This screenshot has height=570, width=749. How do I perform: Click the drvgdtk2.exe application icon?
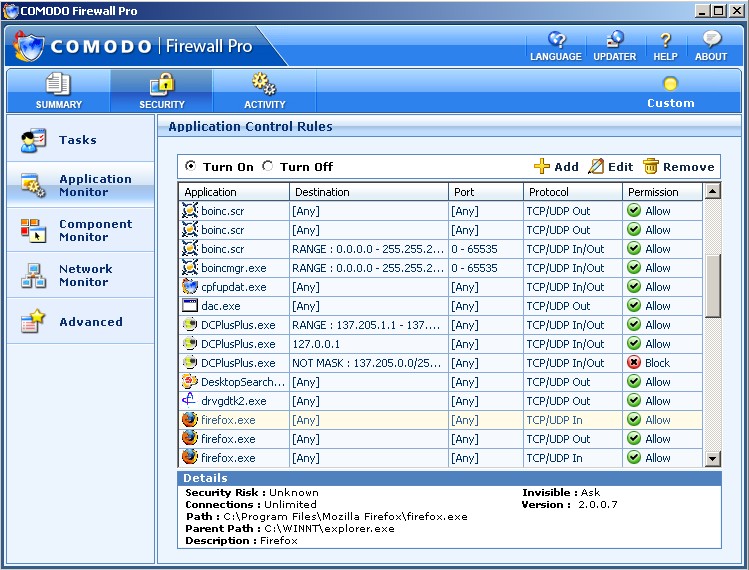point(189,400)
